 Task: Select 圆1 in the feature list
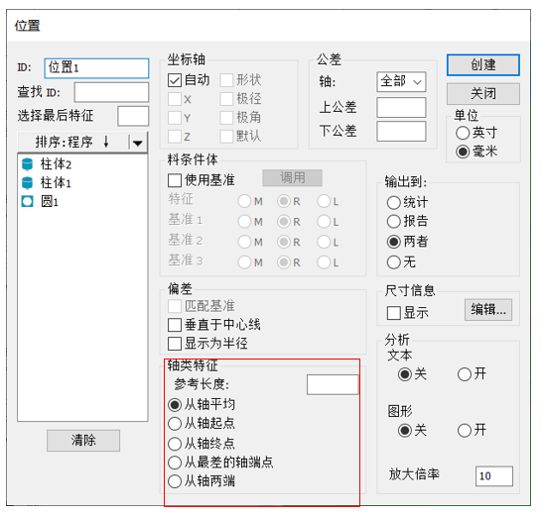(x=49, y=201)
